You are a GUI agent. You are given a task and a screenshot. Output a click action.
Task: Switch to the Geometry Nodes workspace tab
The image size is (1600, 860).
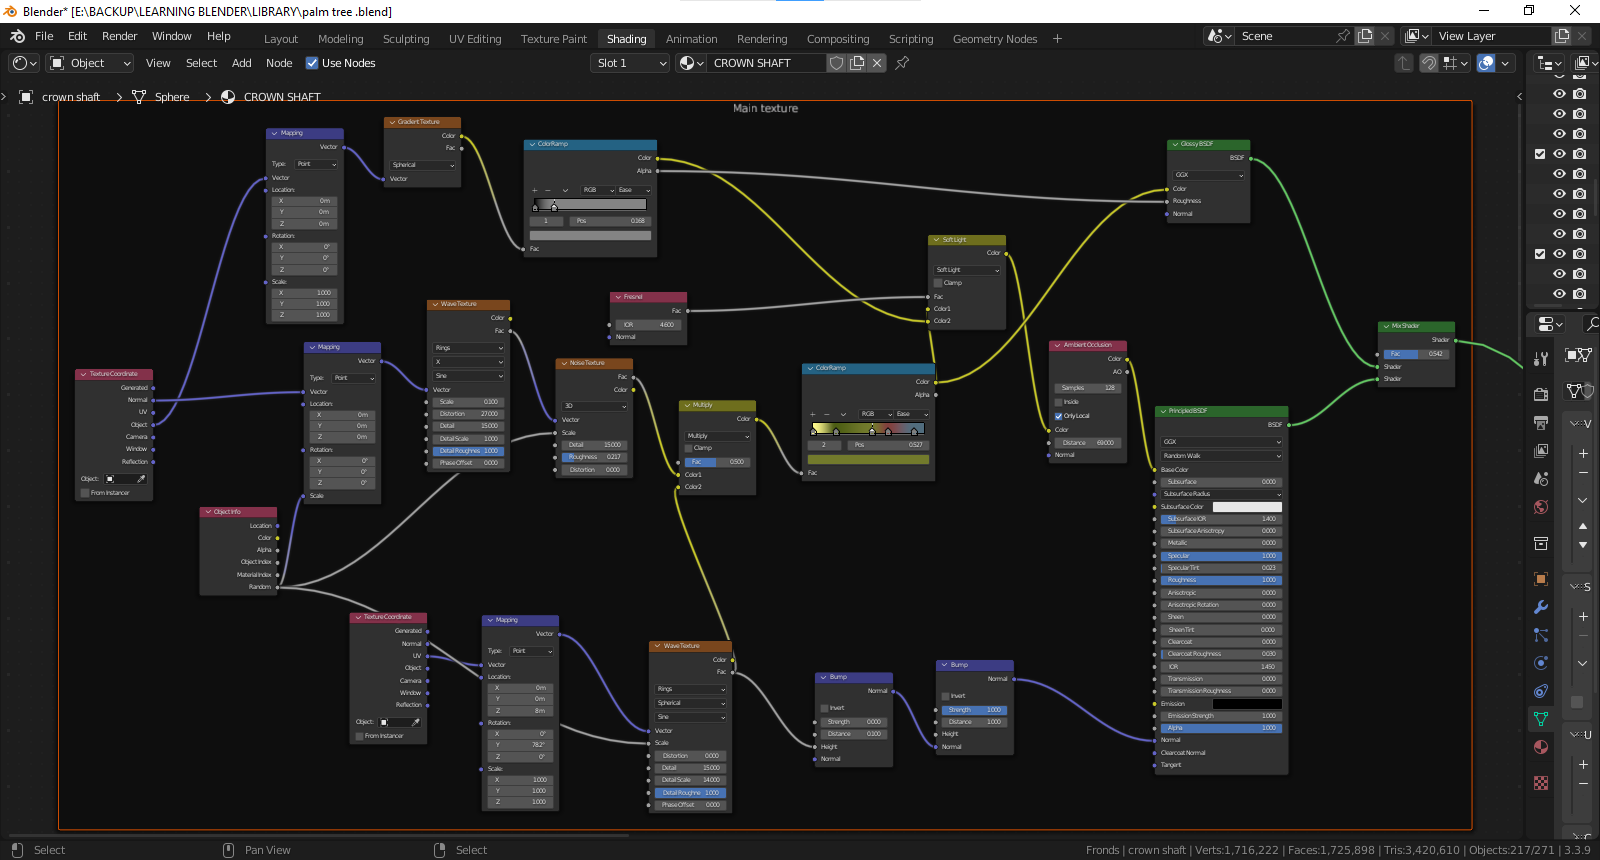click(995, 39)
